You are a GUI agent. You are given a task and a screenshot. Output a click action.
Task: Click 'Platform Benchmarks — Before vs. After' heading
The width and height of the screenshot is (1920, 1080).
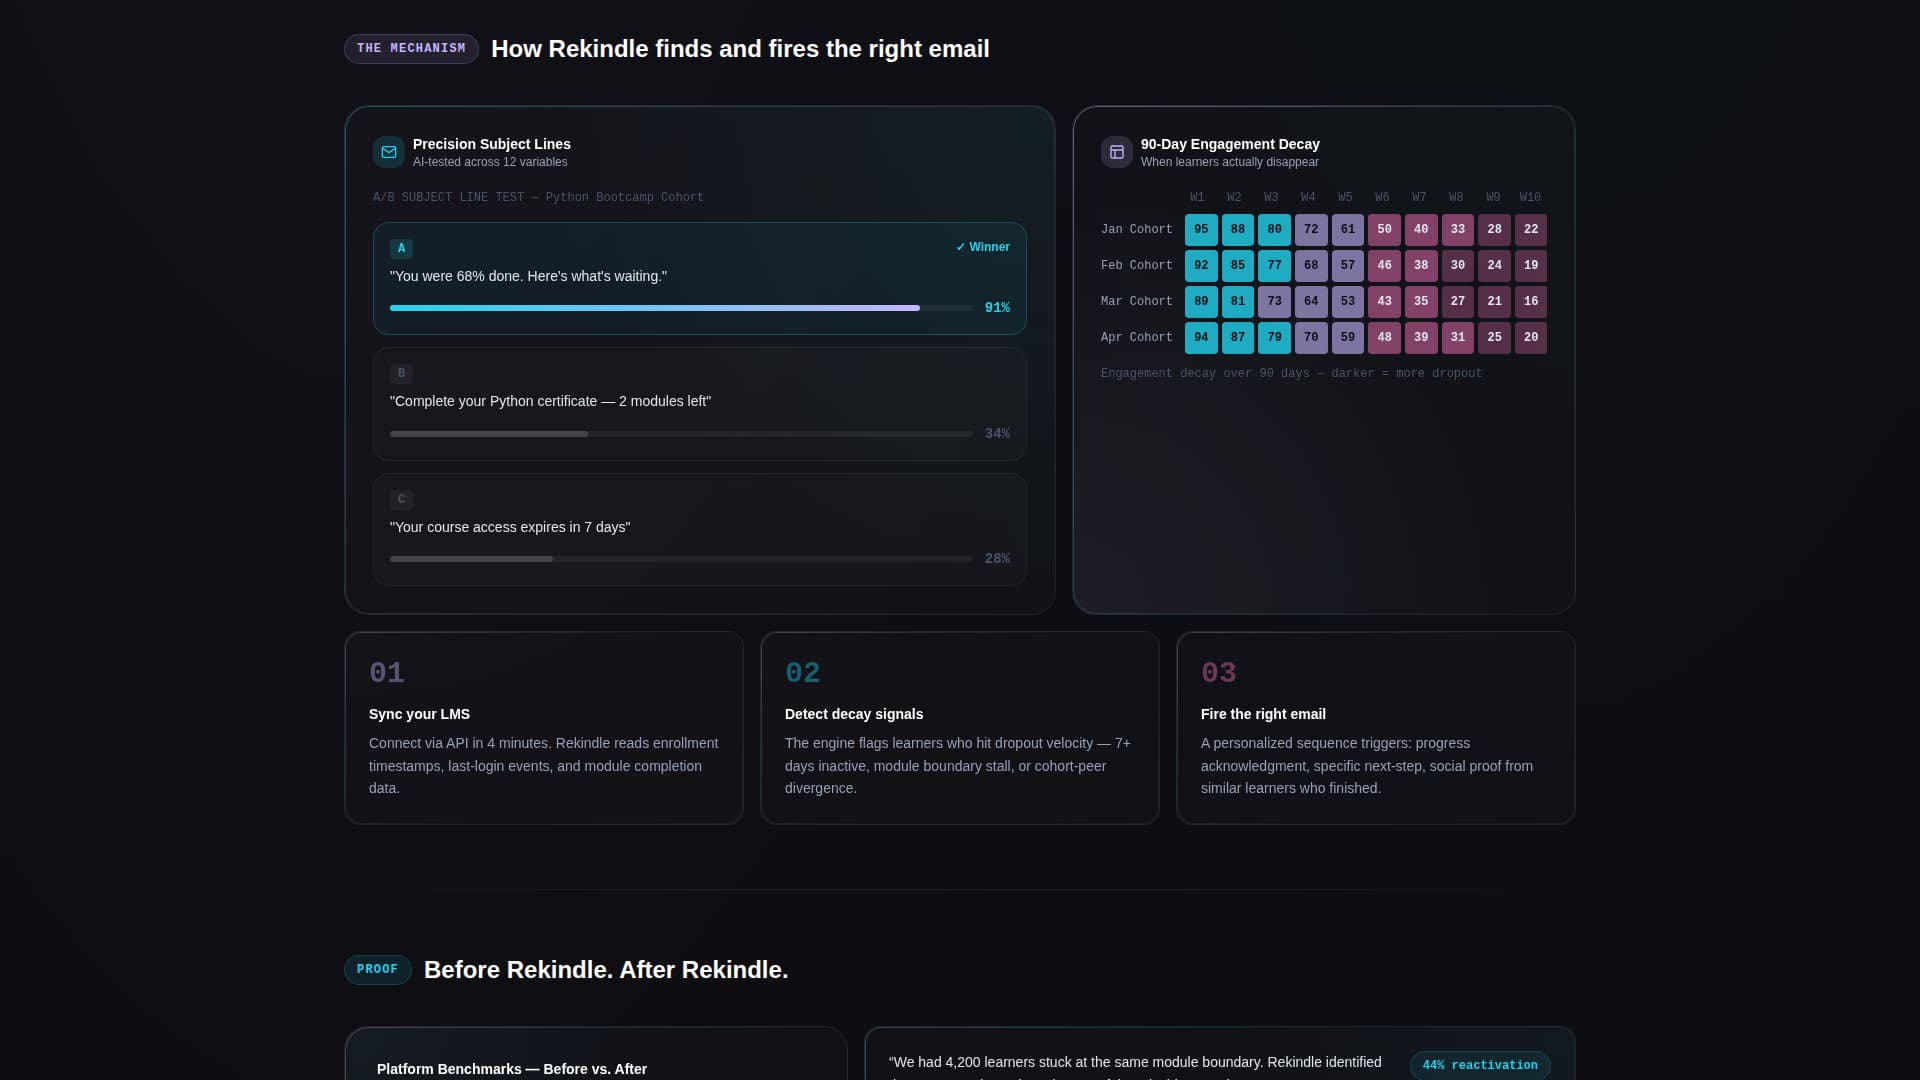(512, 1069)
